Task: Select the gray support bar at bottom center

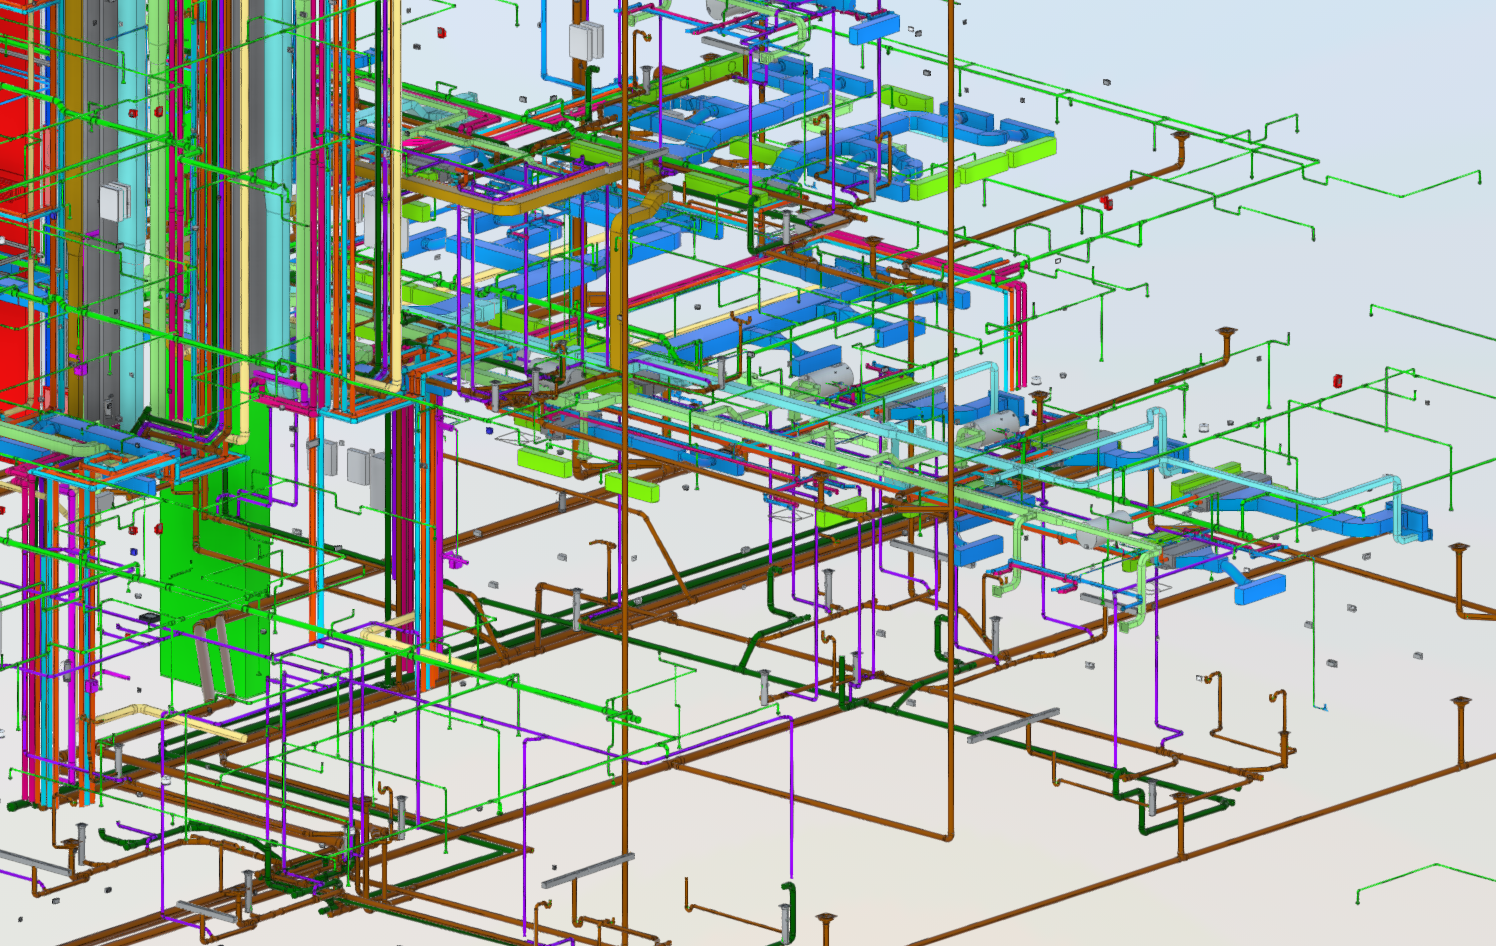Action: (x=587, y=871)
